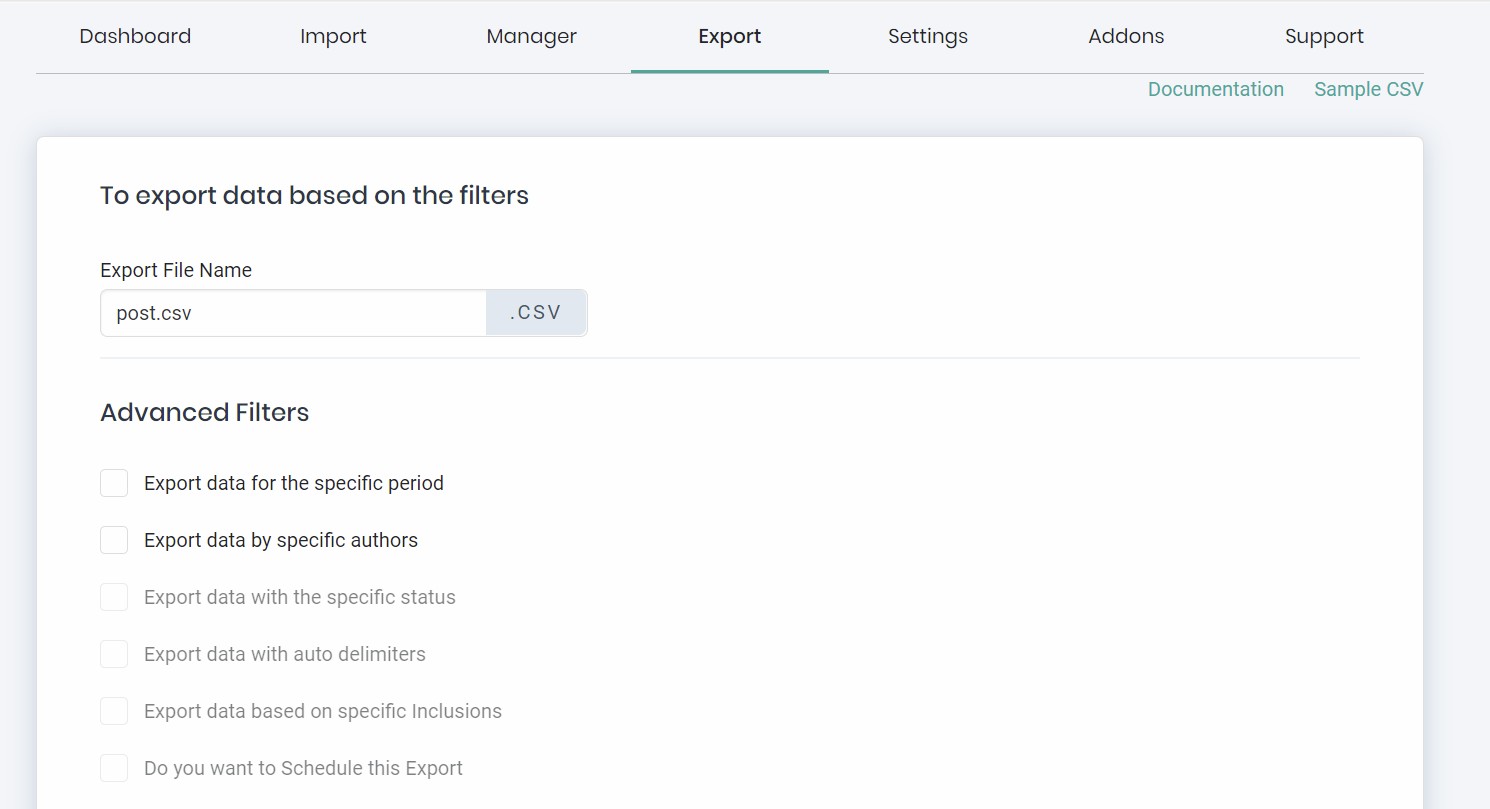Check export data based on specific Inclusions
This screenshot has width=1490, height=809.
pyautogui.click(x=114, y=711)
